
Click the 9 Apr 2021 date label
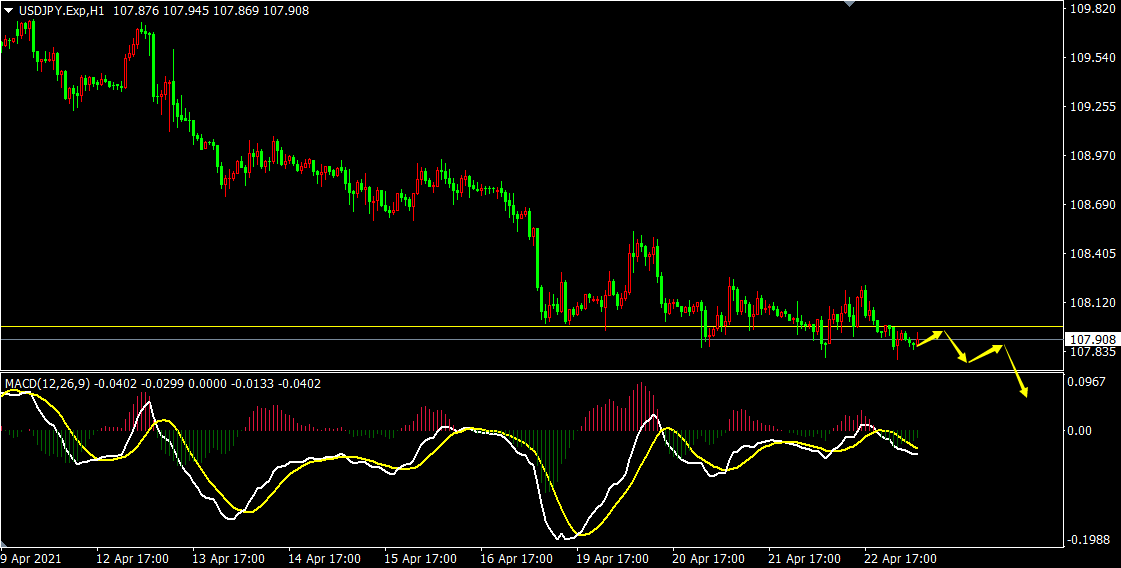[x=31, y=559]
